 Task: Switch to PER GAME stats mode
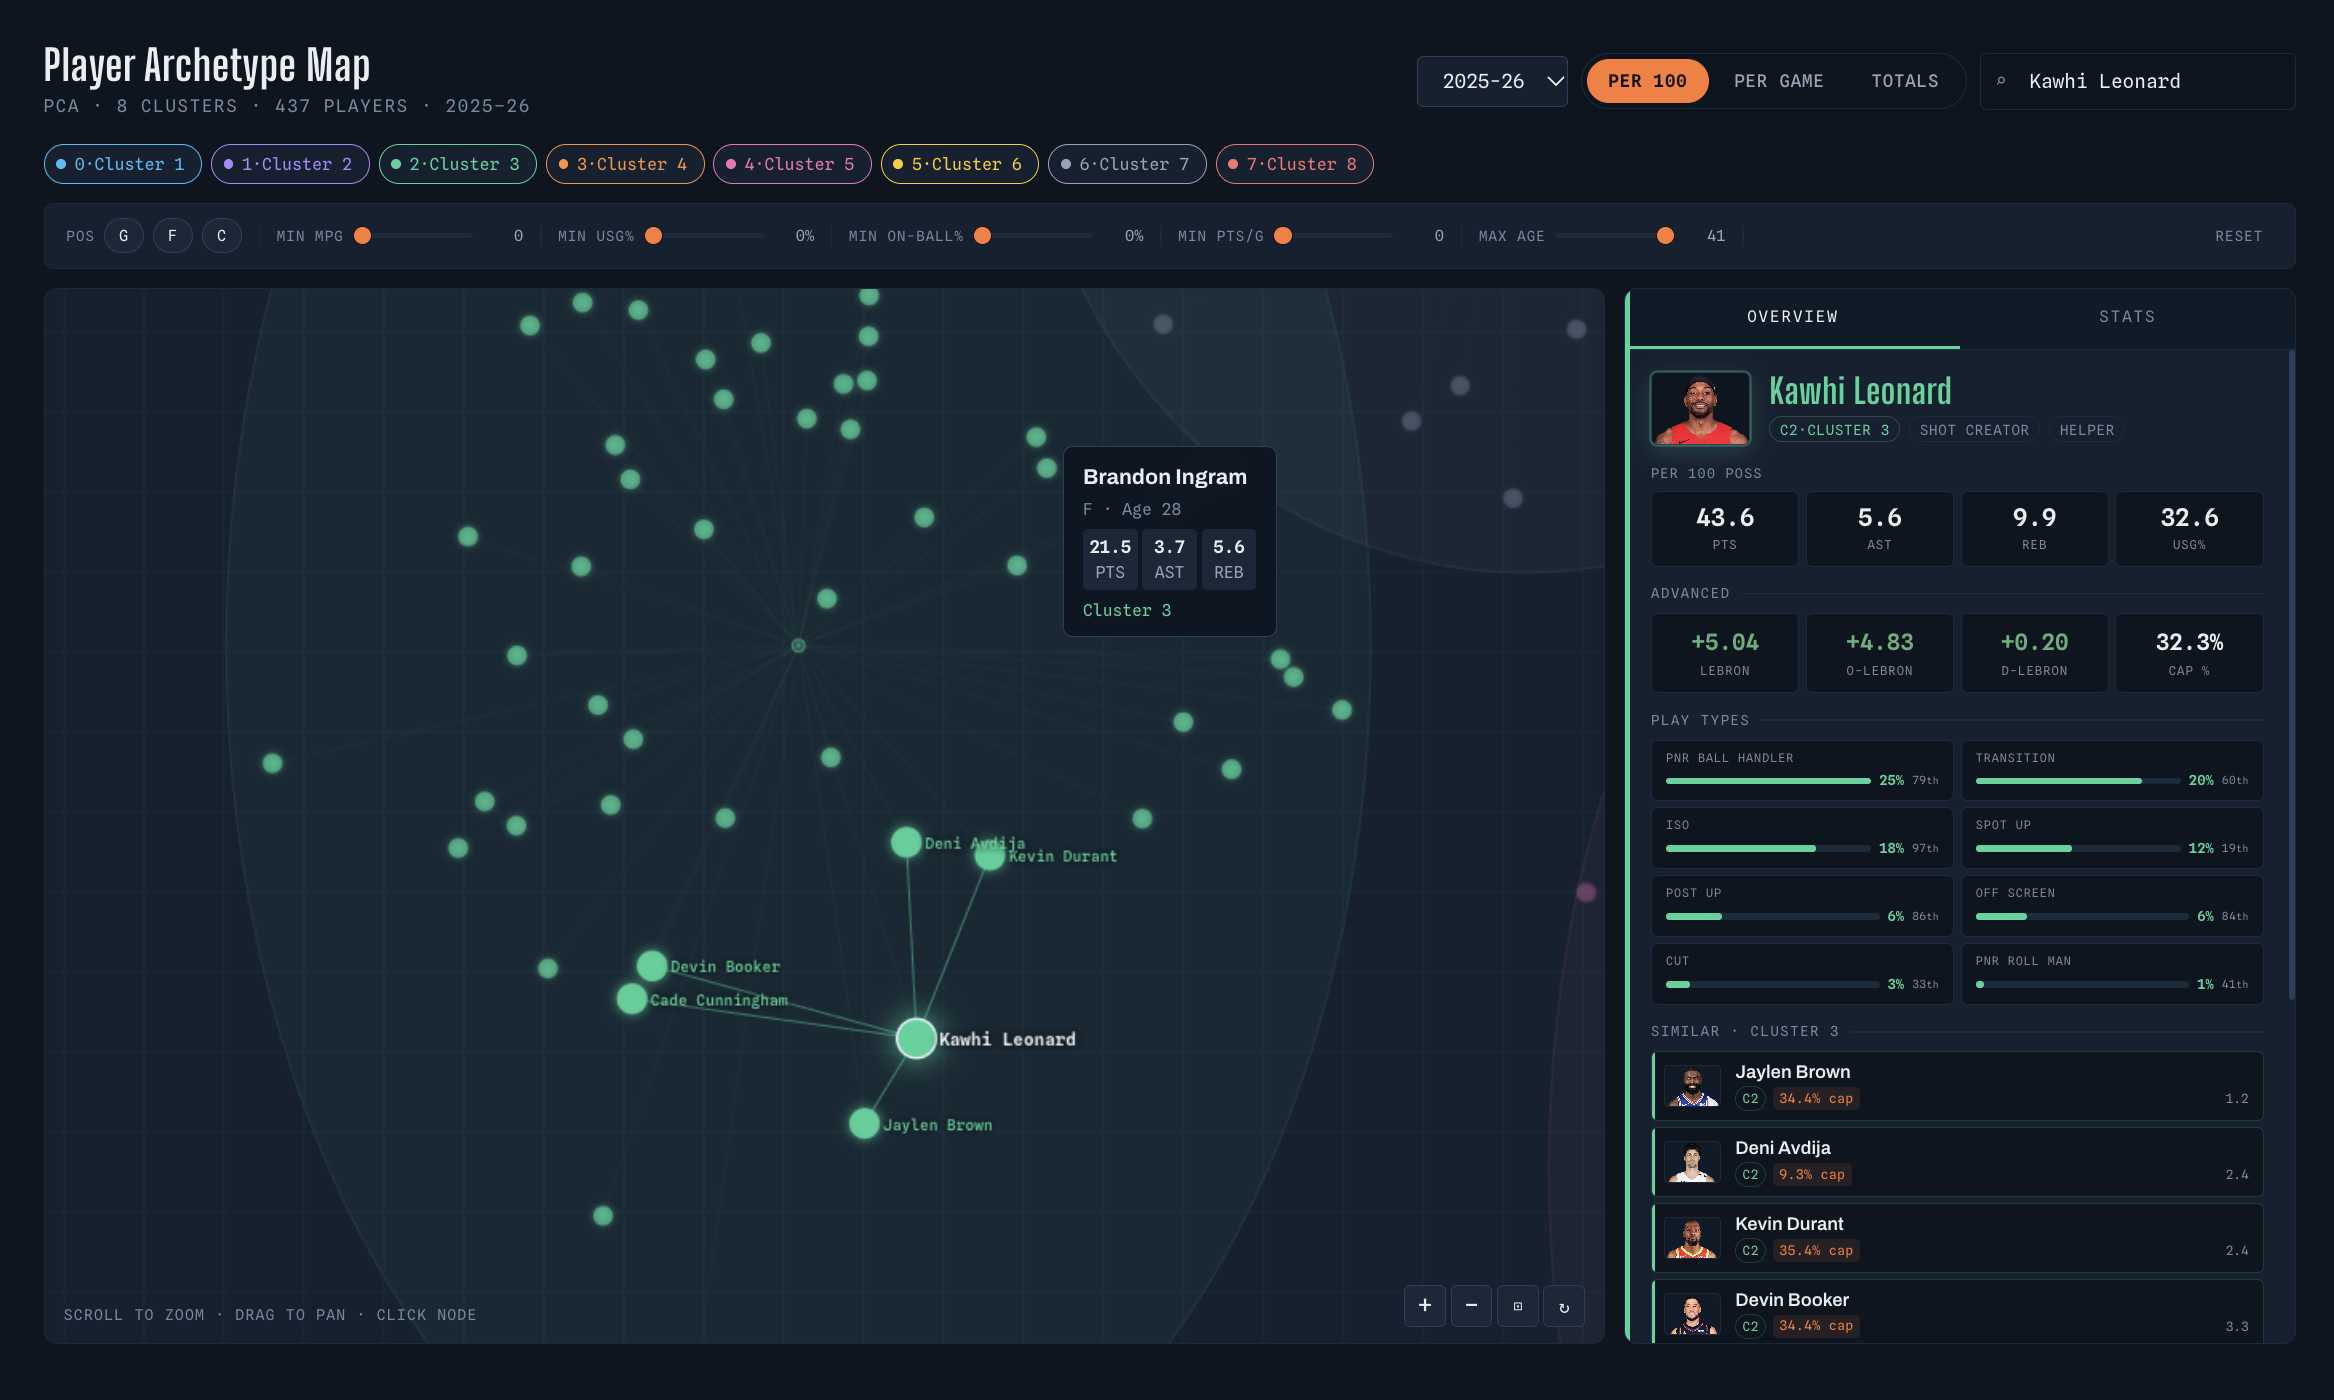point(1778,81)
